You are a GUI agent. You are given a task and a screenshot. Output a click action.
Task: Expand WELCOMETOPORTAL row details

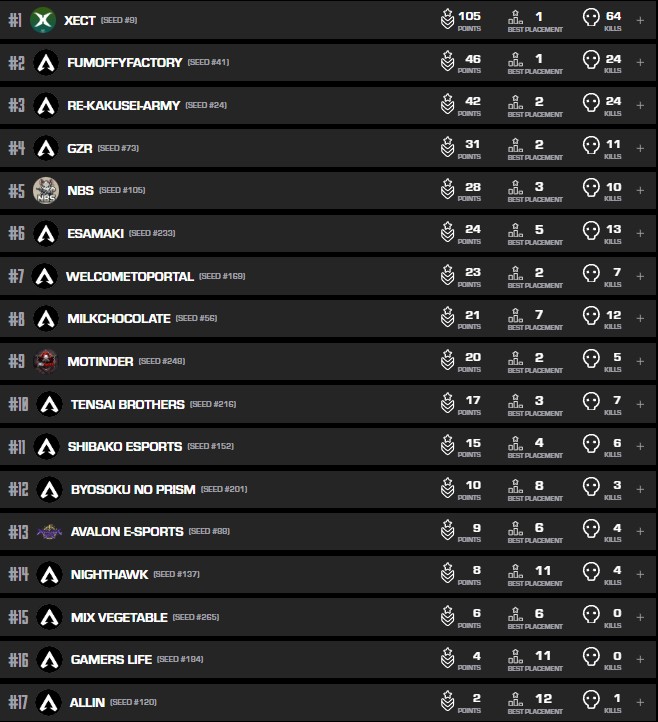(640, 276)
